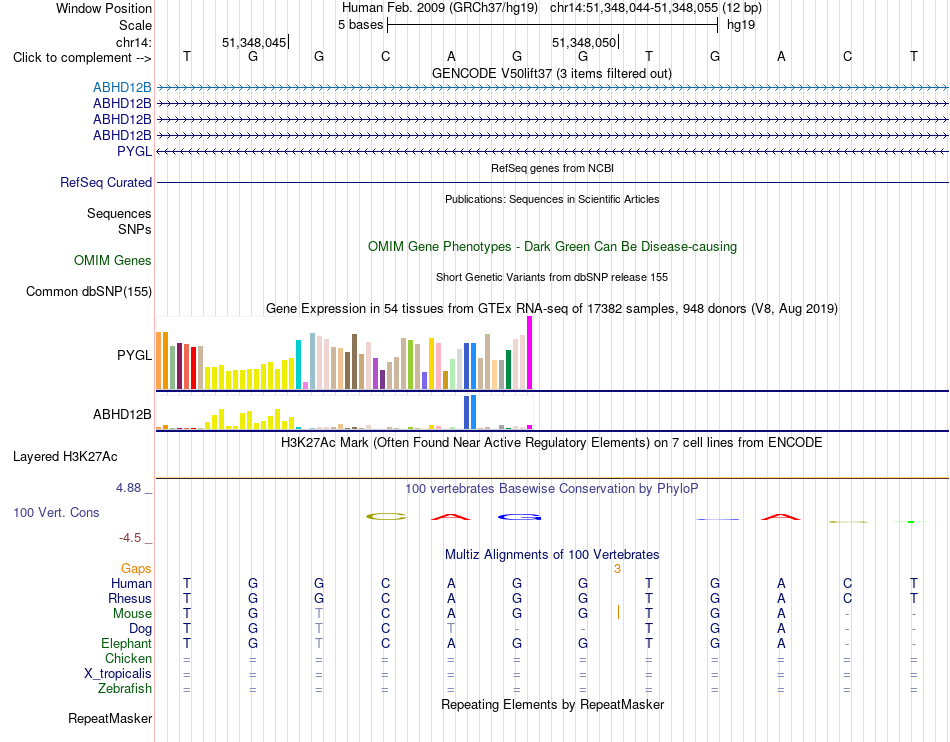This screenshot has height=742, width=950.
Task: Click the 'Click to complement -->' label
Action: 82,58
